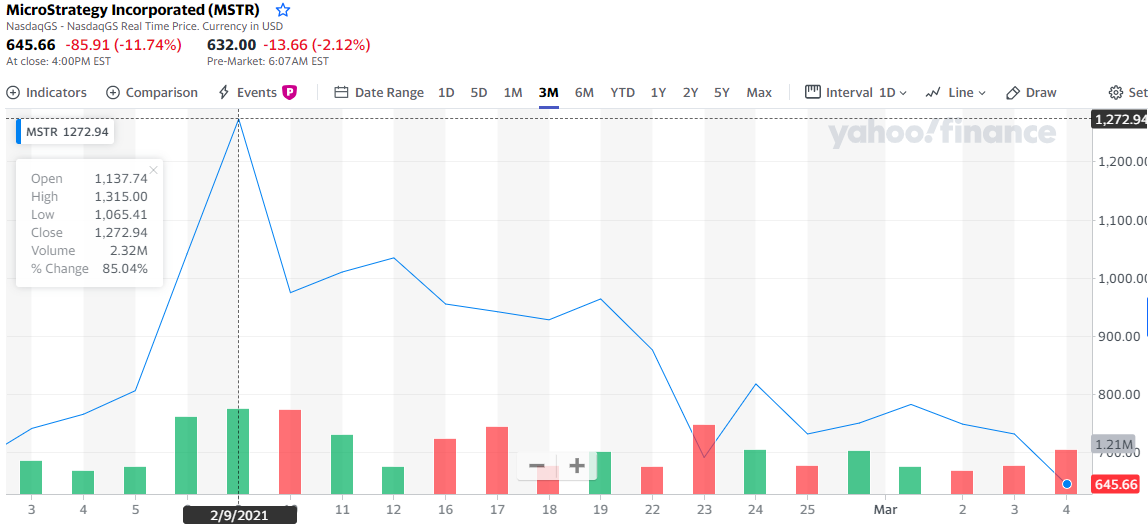Image resolution: width=1148 pixels, height=532 pixels.
Task: Click the MSTR 1272.94 series label
Action: coord(66,131)
